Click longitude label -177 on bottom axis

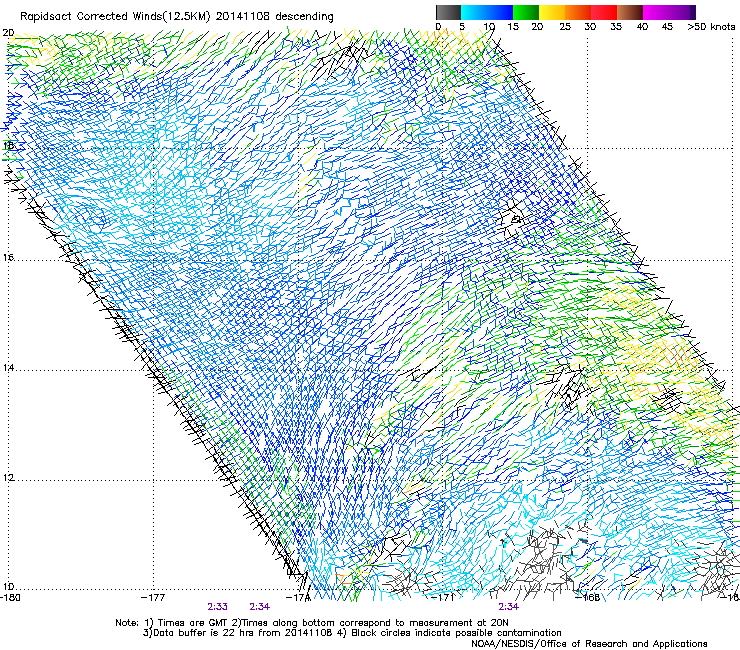[153, 597]
